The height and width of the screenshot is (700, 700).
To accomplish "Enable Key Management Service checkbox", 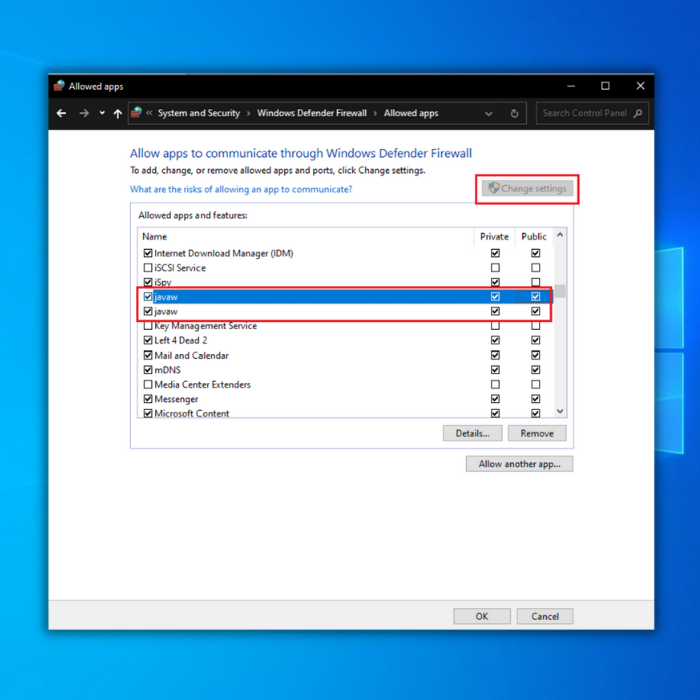I will 148,326.
